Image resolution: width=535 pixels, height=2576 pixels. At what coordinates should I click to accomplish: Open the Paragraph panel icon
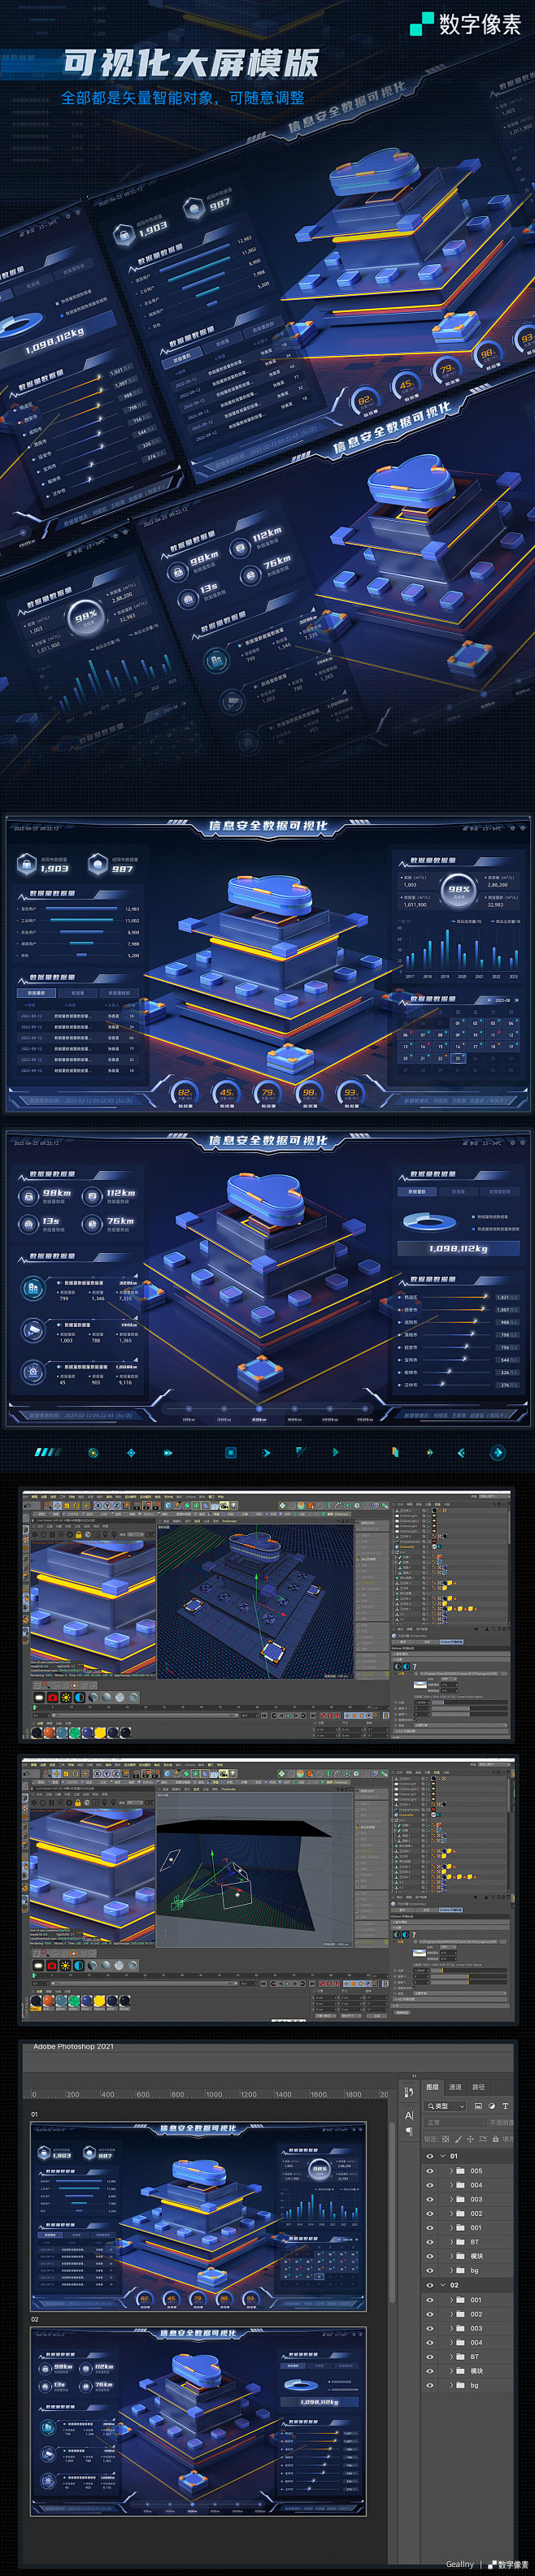click(408, 2131)
